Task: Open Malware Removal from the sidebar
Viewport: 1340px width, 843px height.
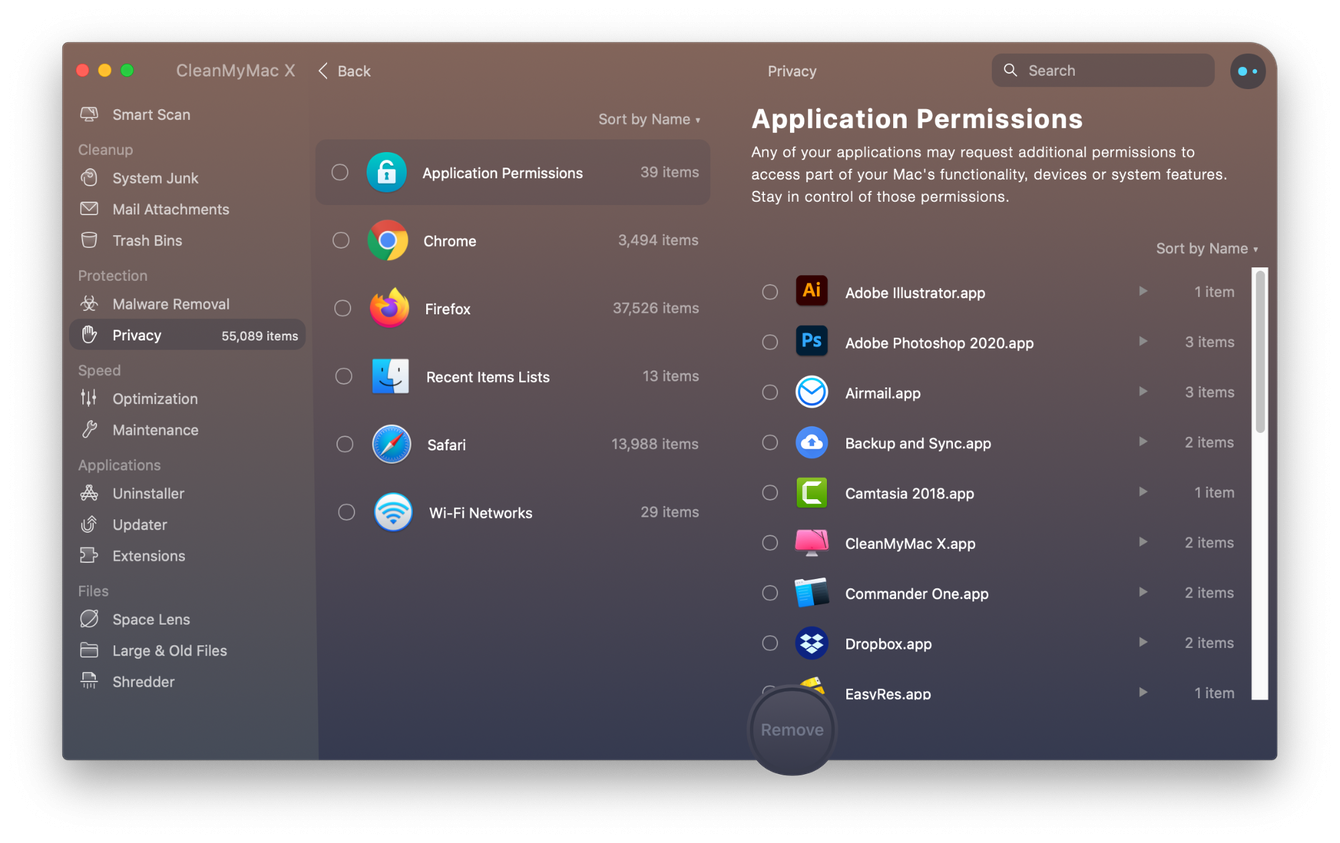Action: coord(188,304)
